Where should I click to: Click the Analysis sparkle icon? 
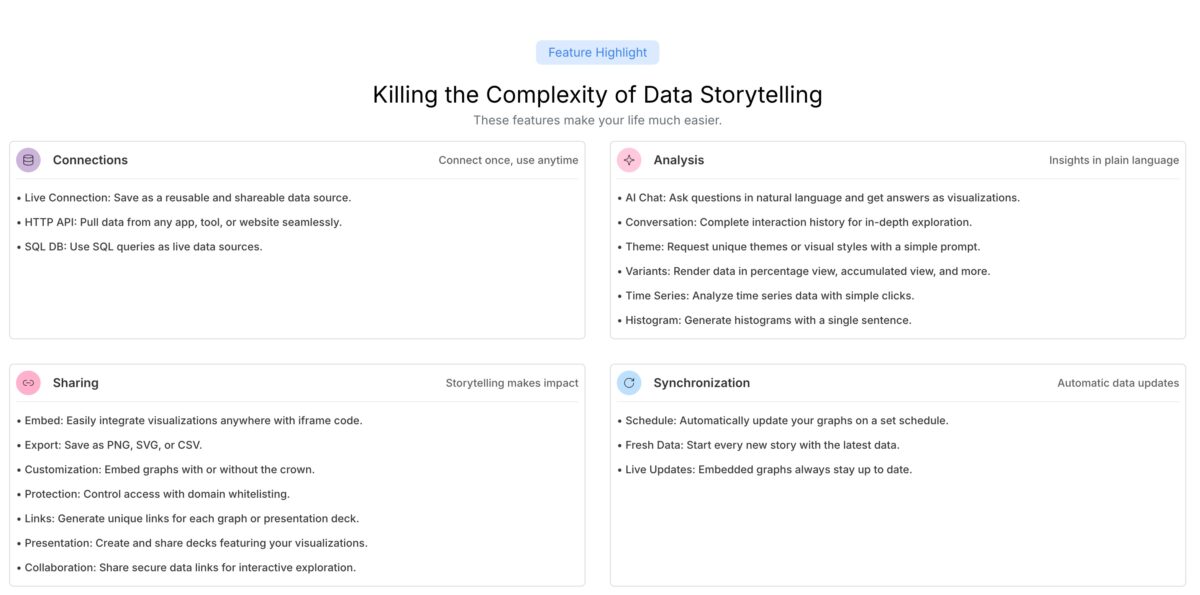pyautogui.click(x=629, y=160)
